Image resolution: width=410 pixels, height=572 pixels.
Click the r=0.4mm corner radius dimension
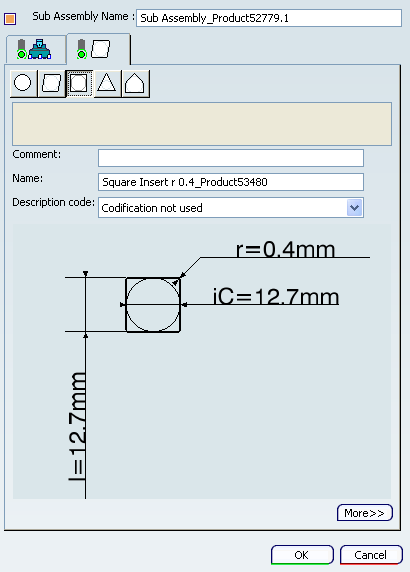click(285, 249)
